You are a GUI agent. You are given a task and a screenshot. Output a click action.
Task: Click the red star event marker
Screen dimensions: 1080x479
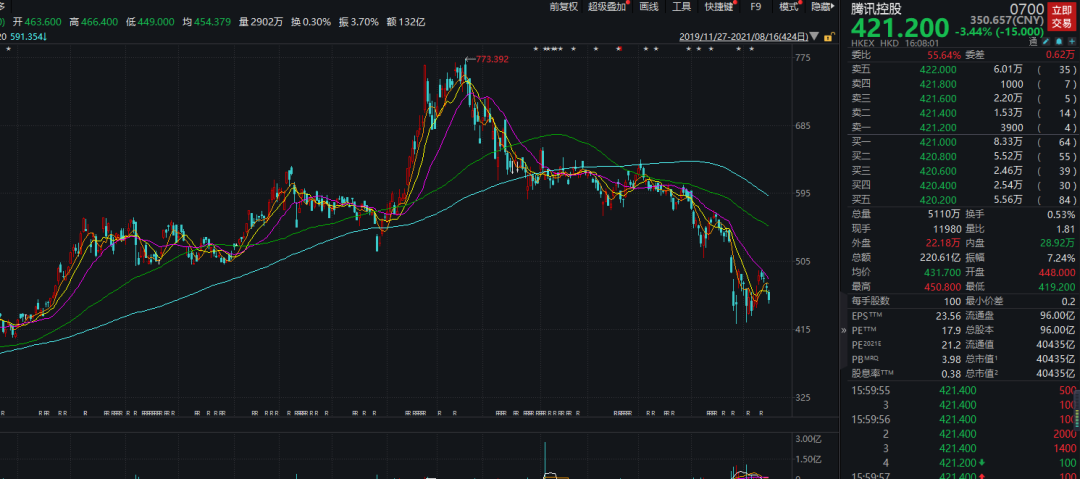(619, 49)
